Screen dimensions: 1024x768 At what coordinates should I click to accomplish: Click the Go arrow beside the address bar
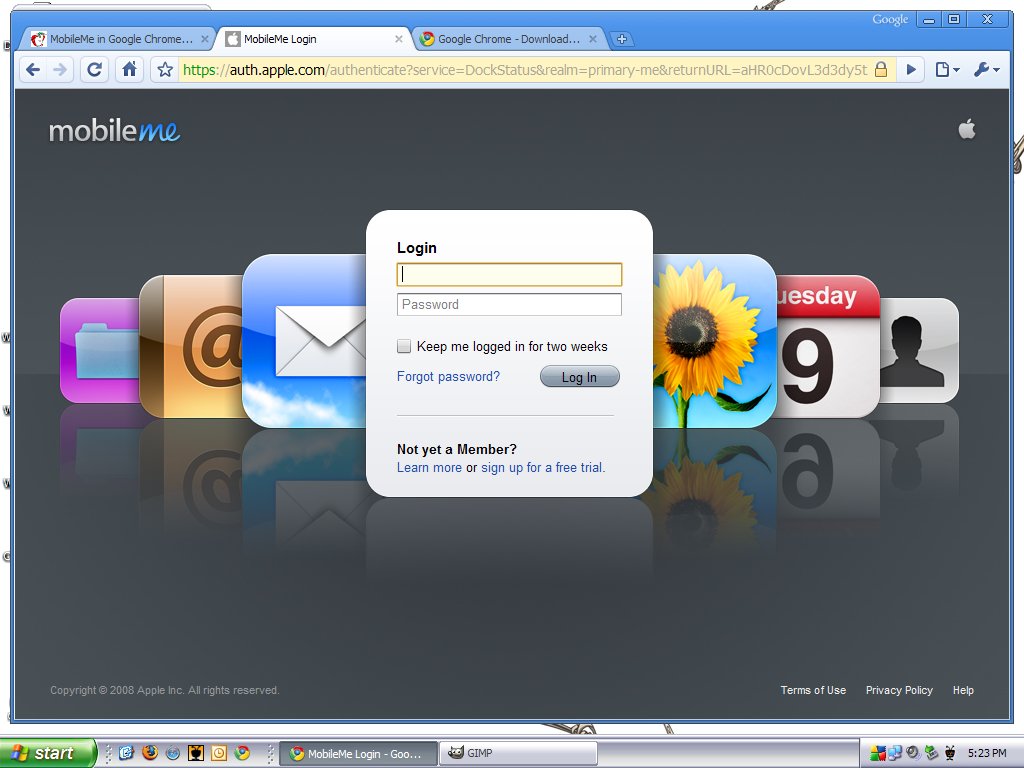pos(911,69)
